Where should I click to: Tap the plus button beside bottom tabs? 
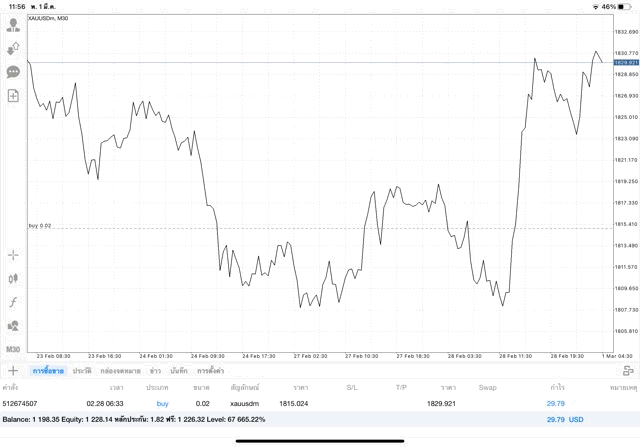[x=13, y=371]
